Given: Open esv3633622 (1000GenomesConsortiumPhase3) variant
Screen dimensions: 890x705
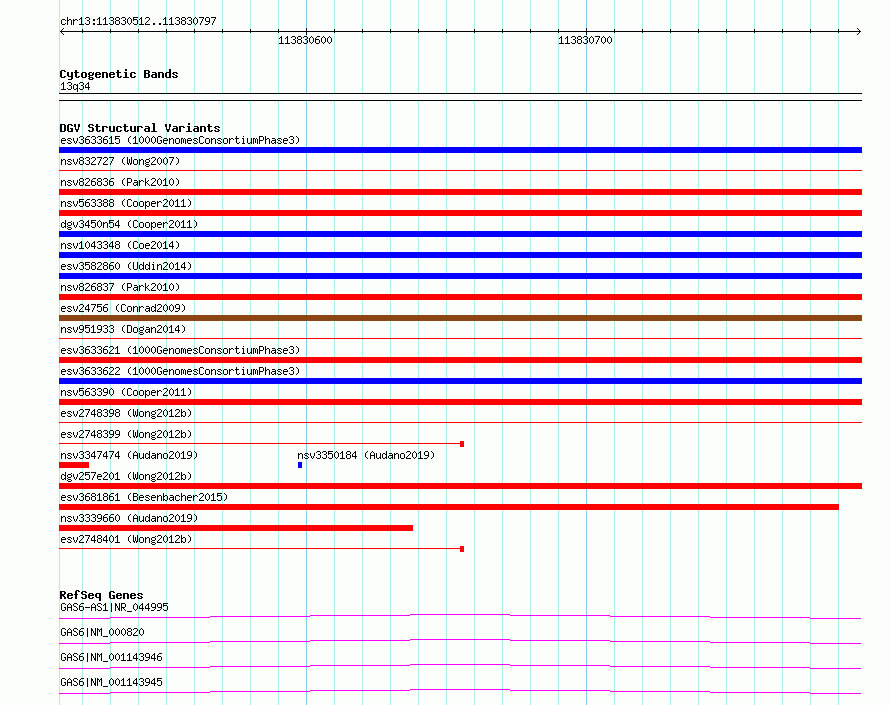Looking at the screenshot, I should (x=180, y=371).
